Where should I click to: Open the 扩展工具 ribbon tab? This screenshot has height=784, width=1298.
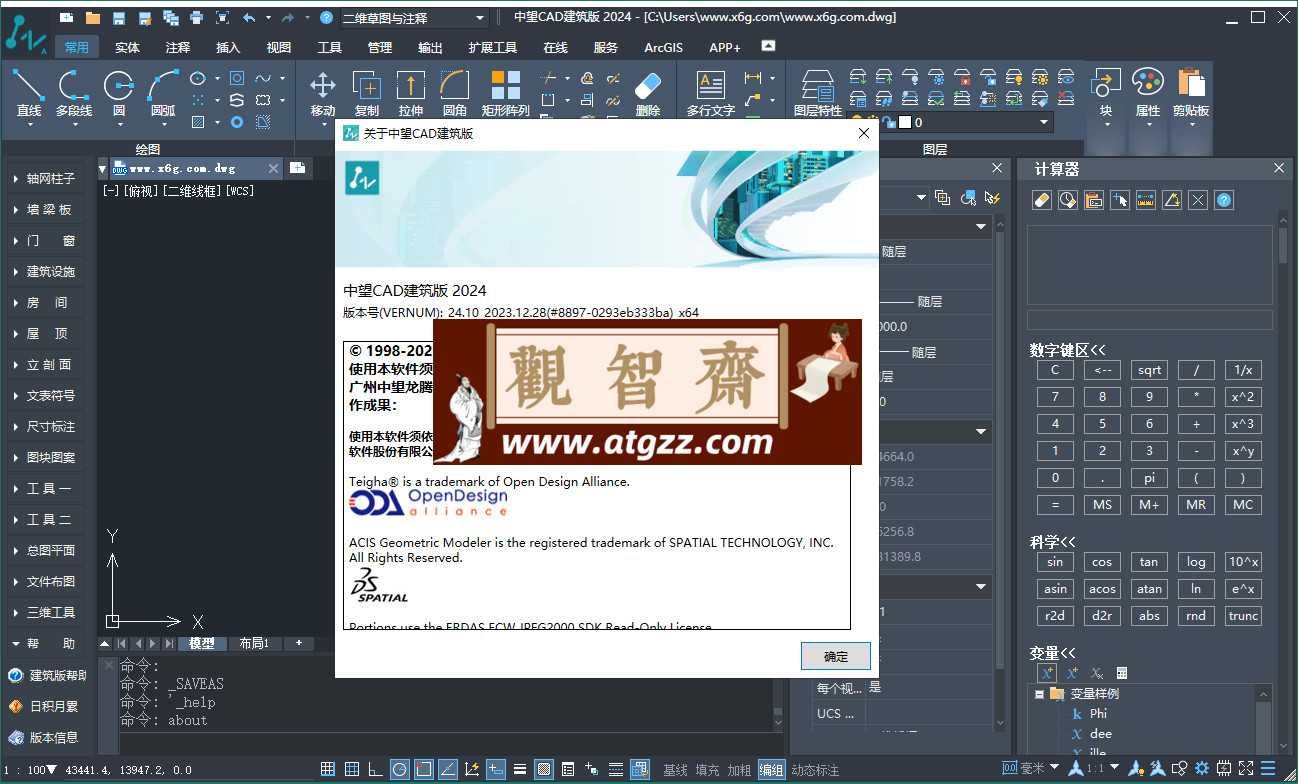click(493, 47)
